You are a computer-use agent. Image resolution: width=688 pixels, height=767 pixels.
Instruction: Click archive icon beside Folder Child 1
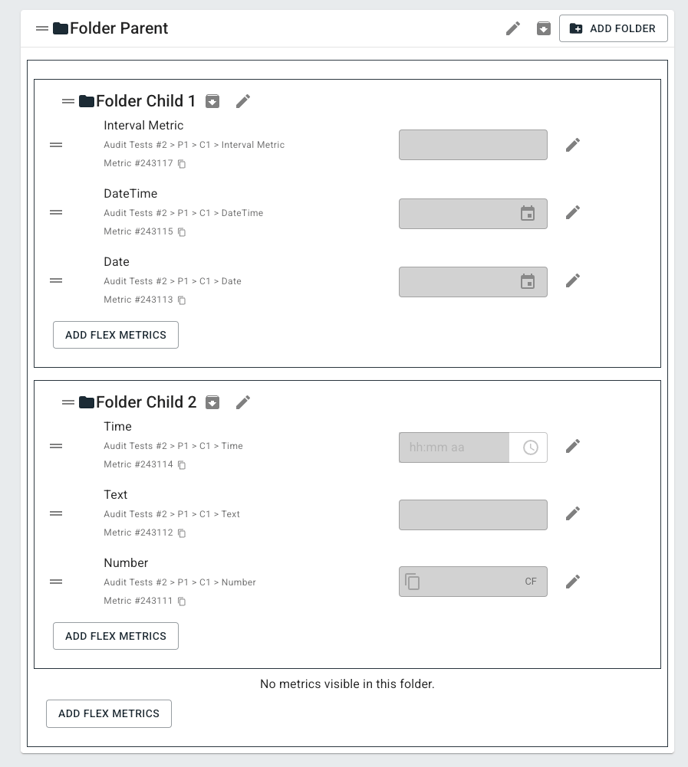212,101
